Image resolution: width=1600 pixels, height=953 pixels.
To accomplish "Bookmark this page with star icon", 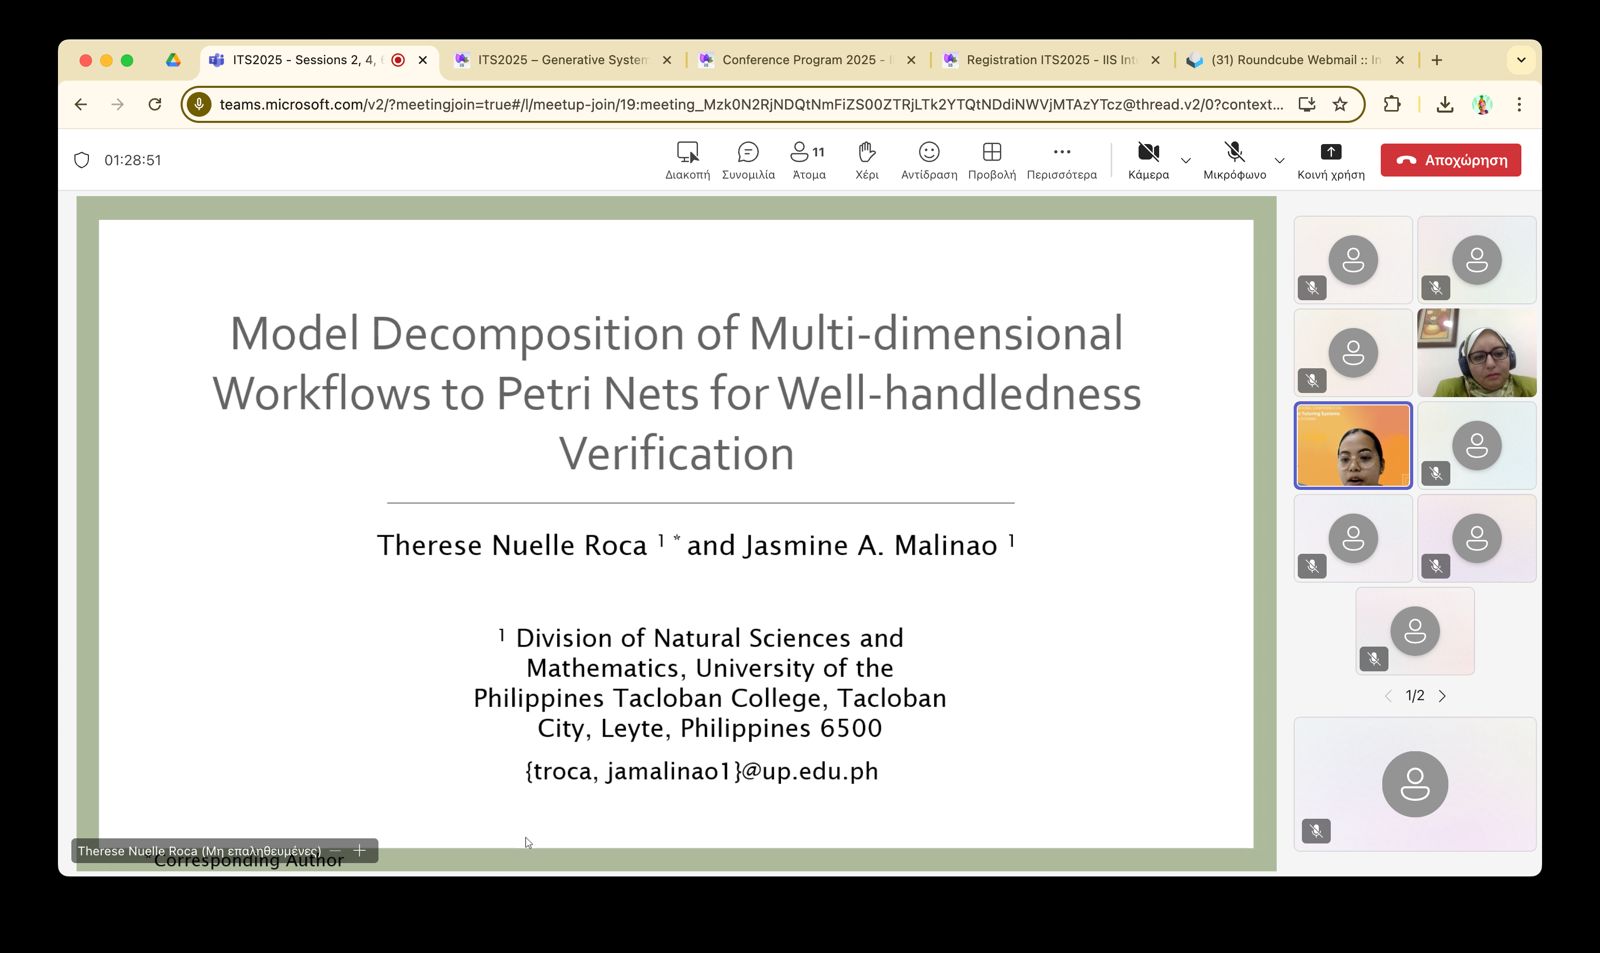I will 1340,104.
